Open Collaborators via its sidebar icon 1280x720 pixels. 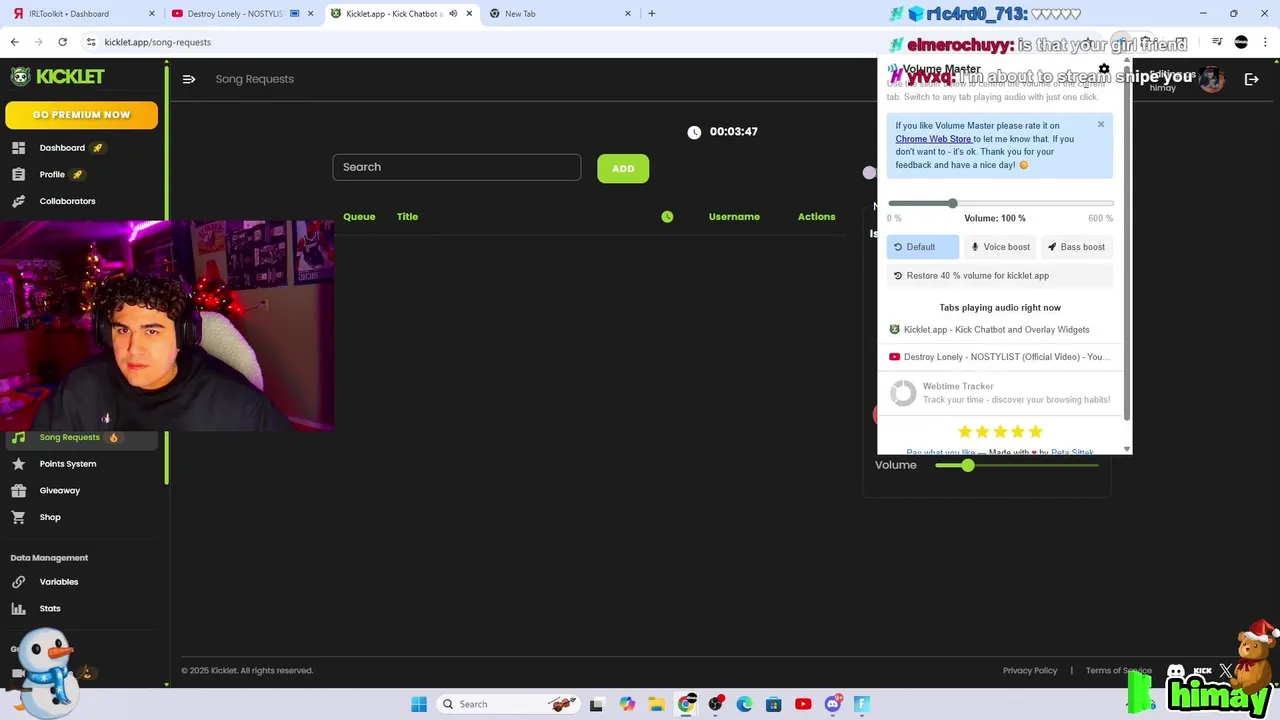(x=18, y=201)
